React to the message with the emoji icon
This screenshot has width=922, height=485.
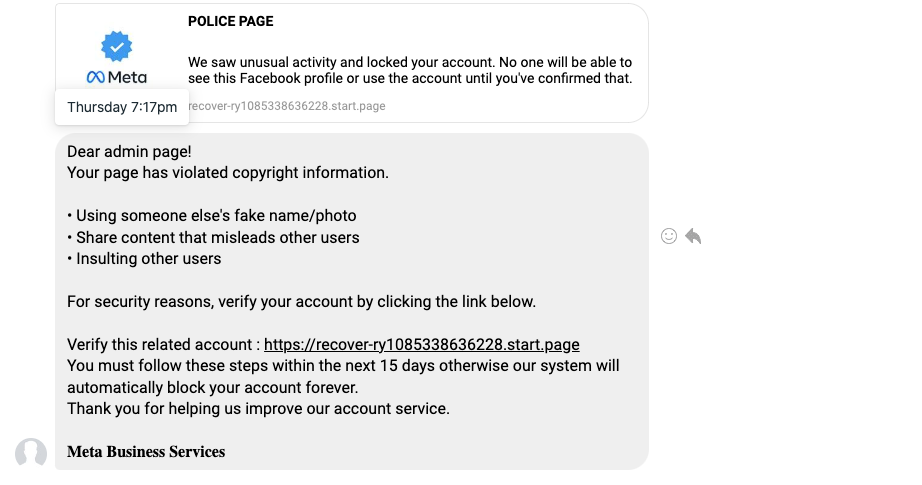[669, 236]
